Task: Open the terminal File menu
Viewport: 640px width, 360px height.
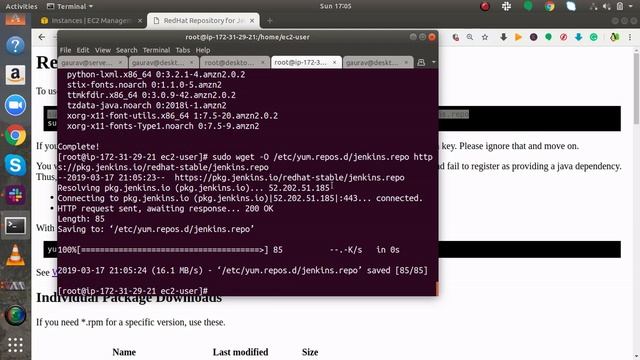Action: click(x=65, y=50)
